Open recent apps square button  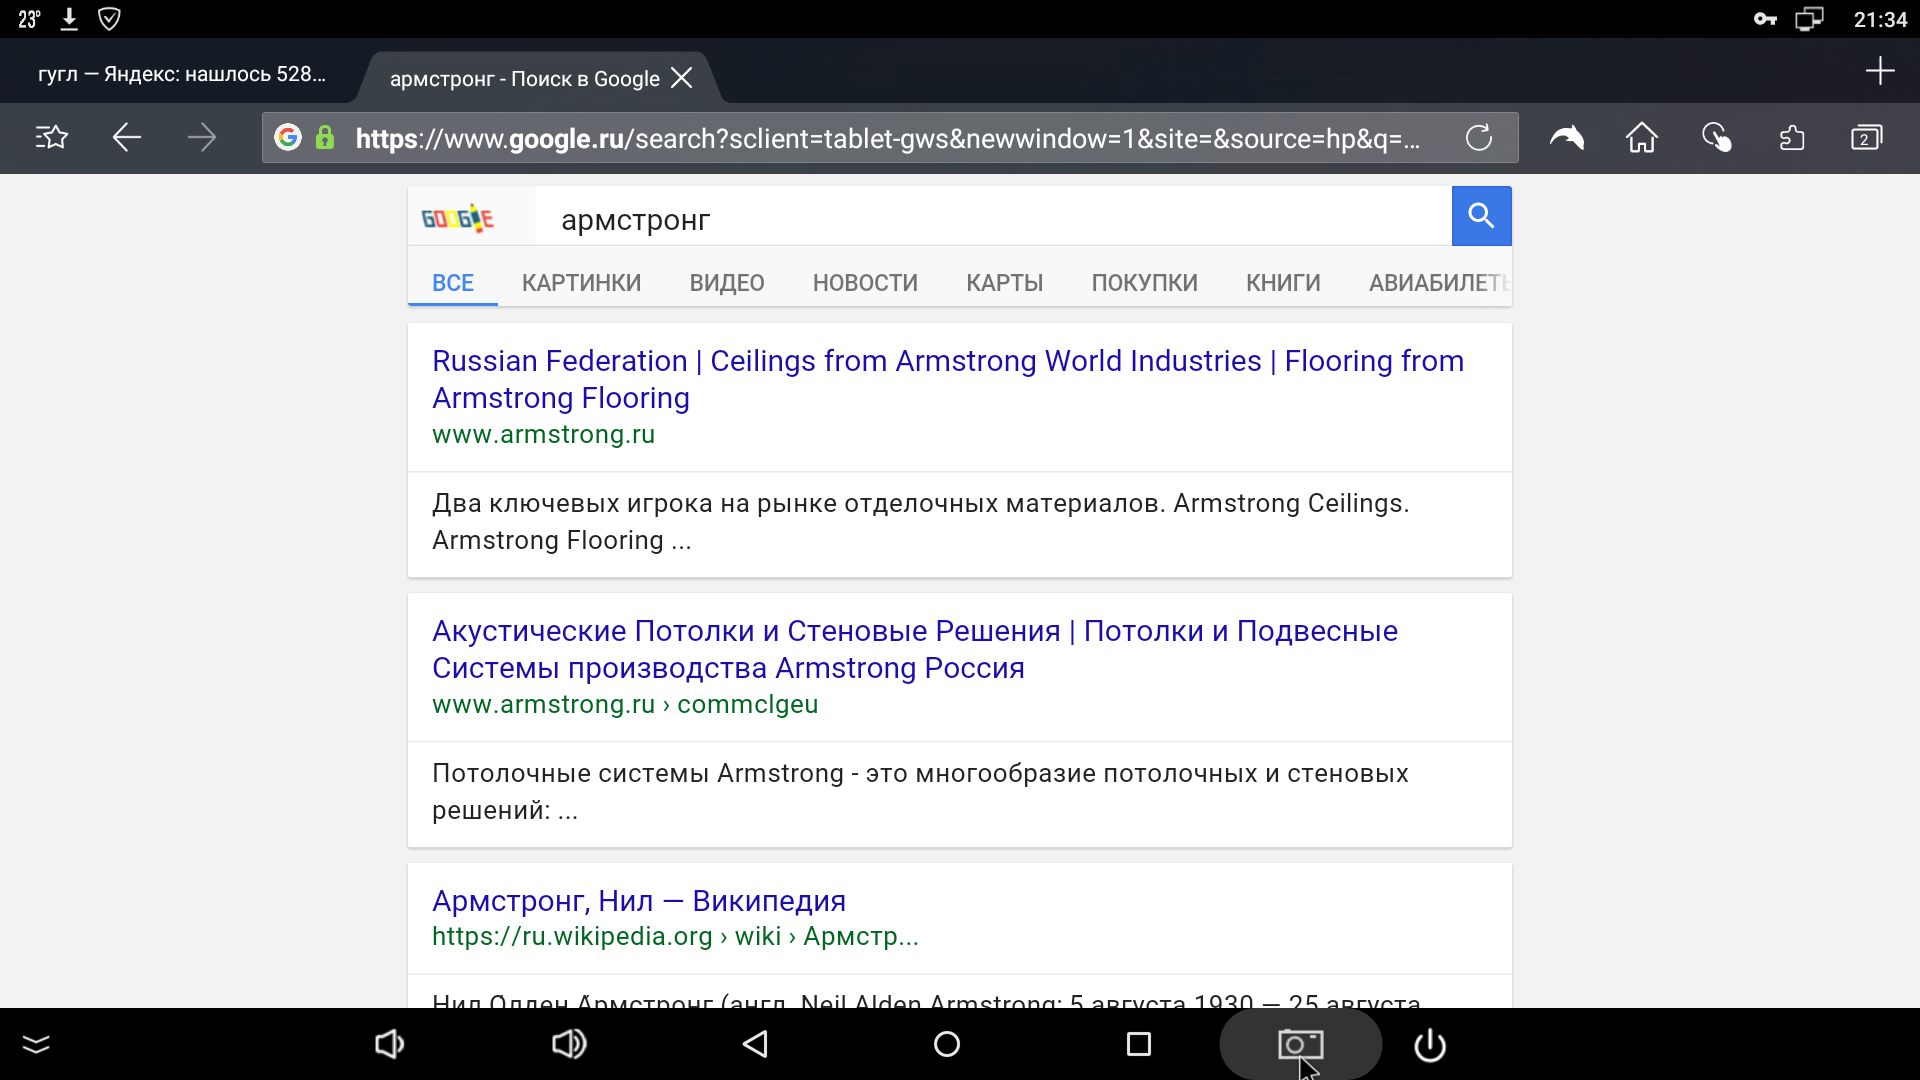pyautogui.click(x=1139, y=1044)
